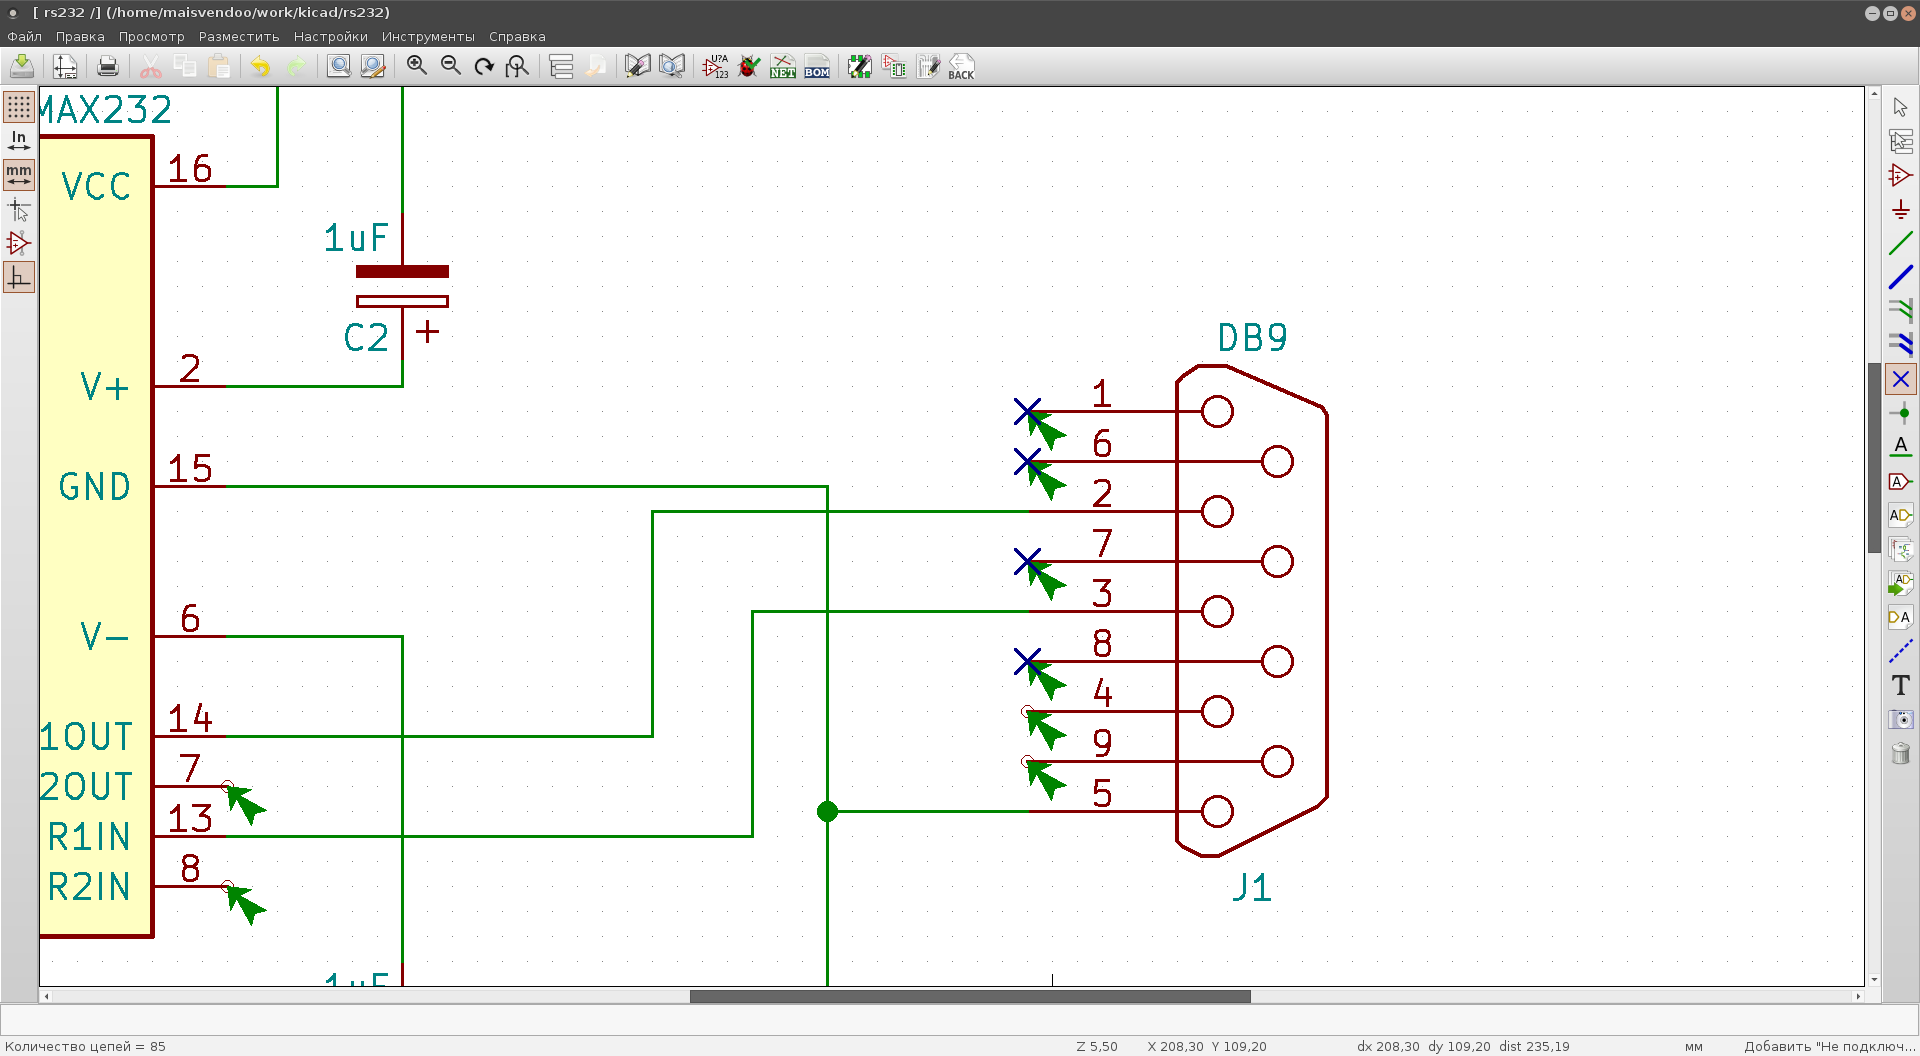Screen dimensions: 1920x1056
Task: Toggle showing hidden pins
Action: [19, 243]
